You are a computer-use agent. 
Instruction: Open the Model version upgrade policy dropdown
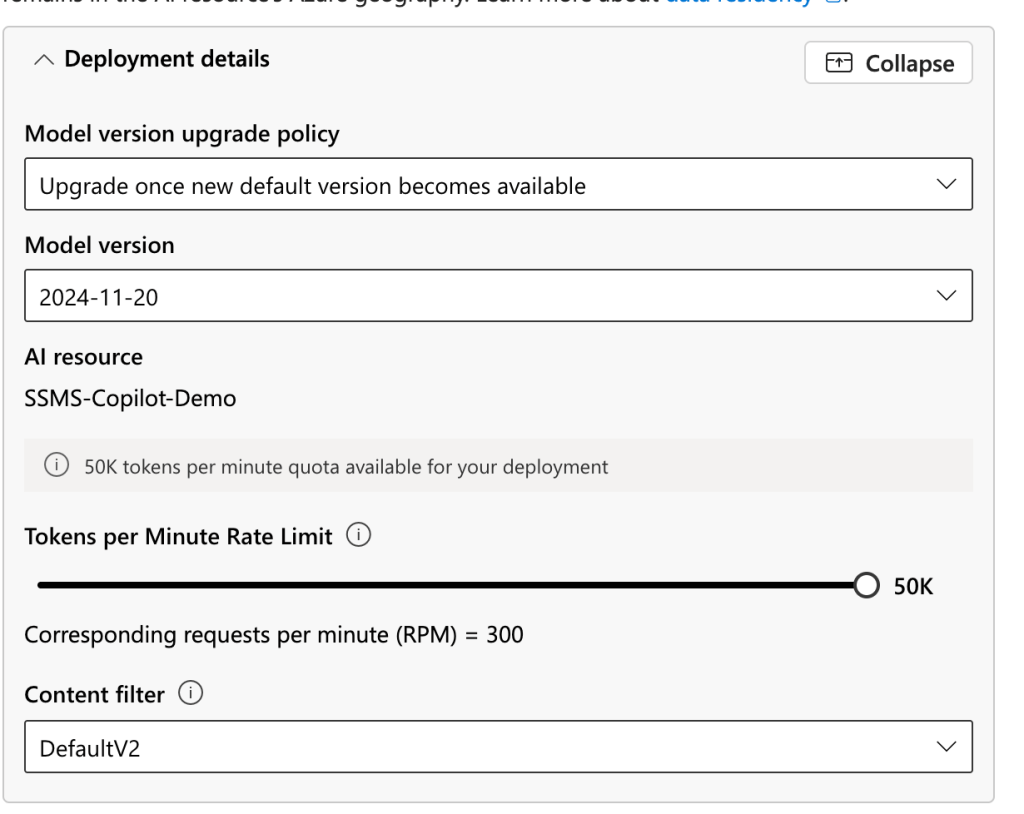(497, 185)
